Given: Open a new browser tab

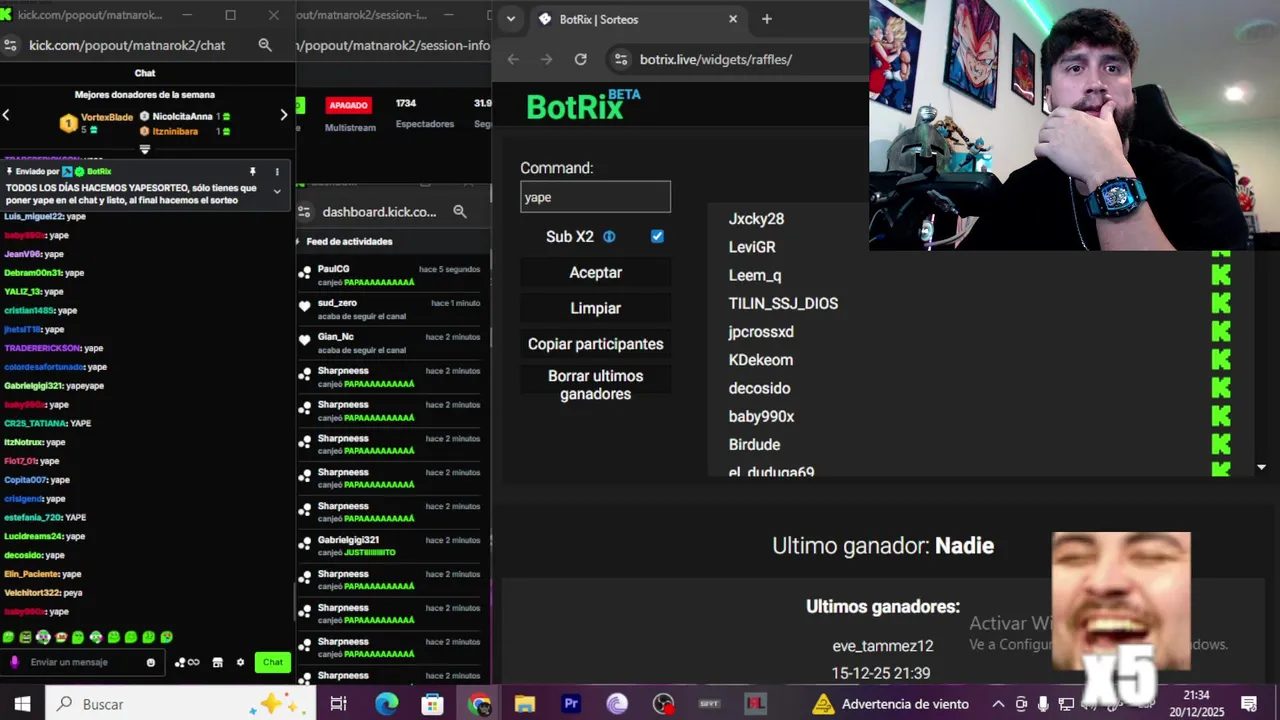Looking at the screenshot, I should tap(767, 19).
